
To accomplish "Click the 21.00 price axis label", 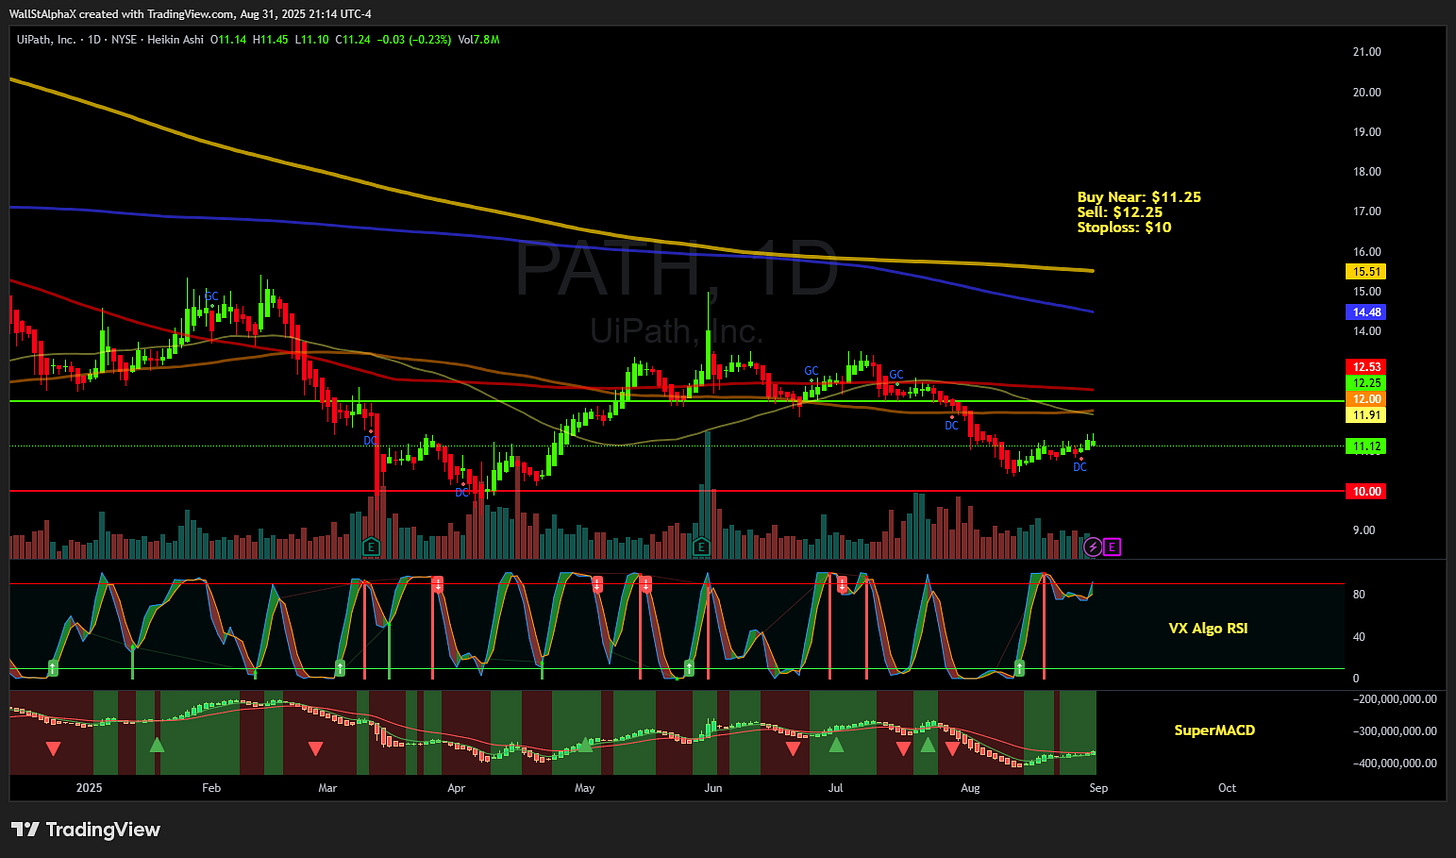I will pos(1366,52).
